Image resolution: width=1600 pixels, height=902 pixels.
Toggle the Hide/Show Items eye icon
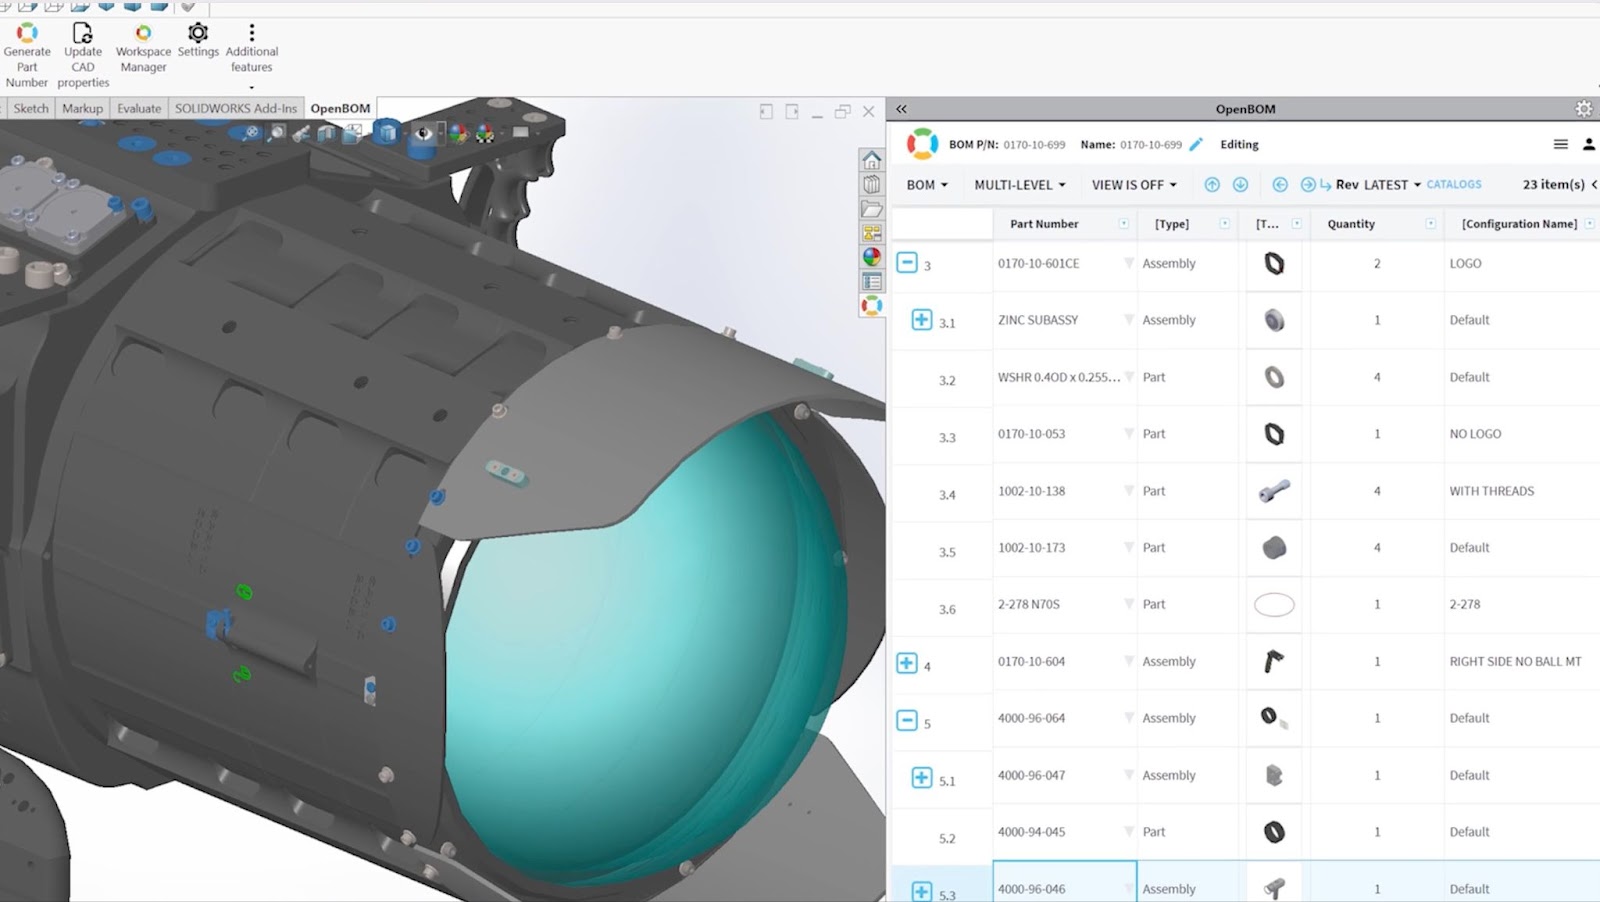[424, 132]
